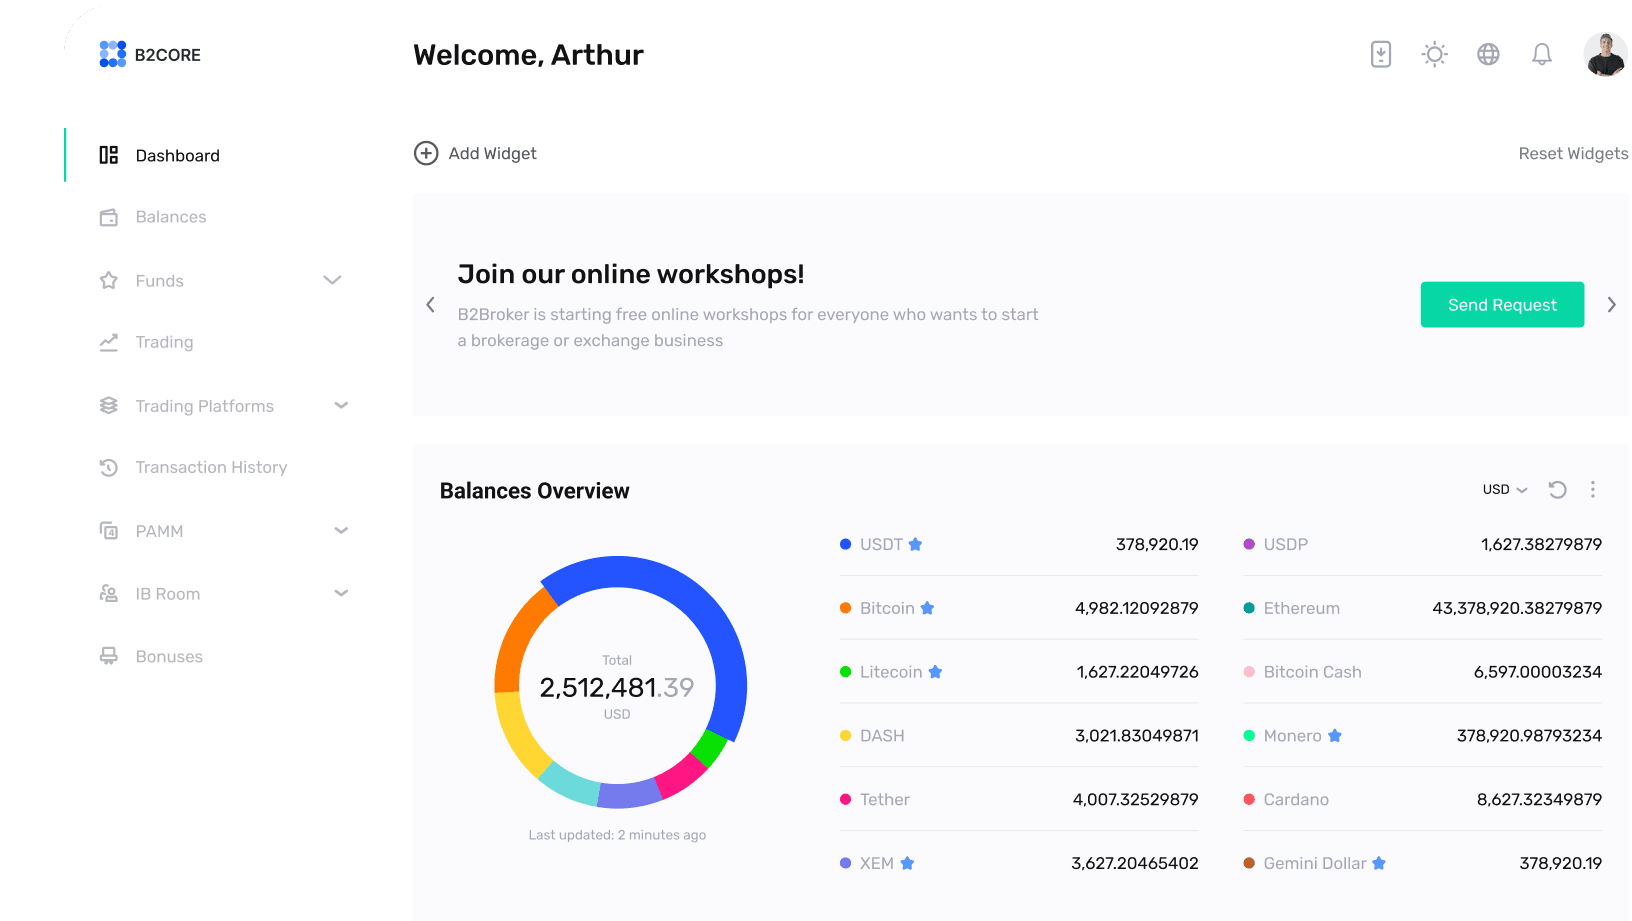Switch to the Balances section

pos(171,217)
